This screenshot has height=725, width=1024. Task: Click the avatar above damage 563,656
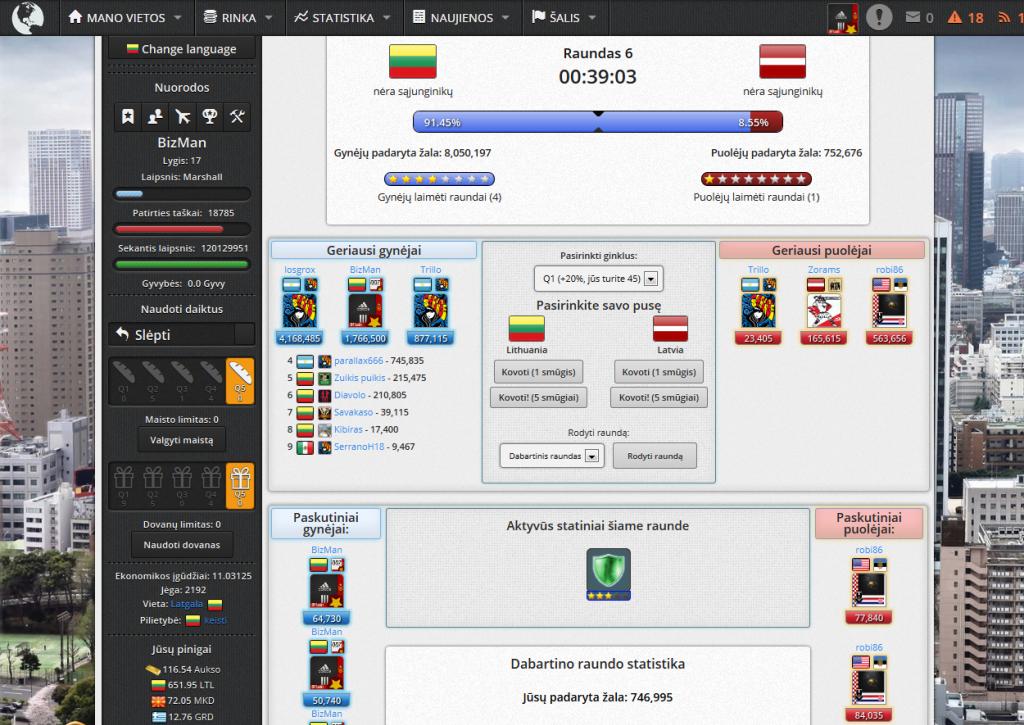click(889, 310)
